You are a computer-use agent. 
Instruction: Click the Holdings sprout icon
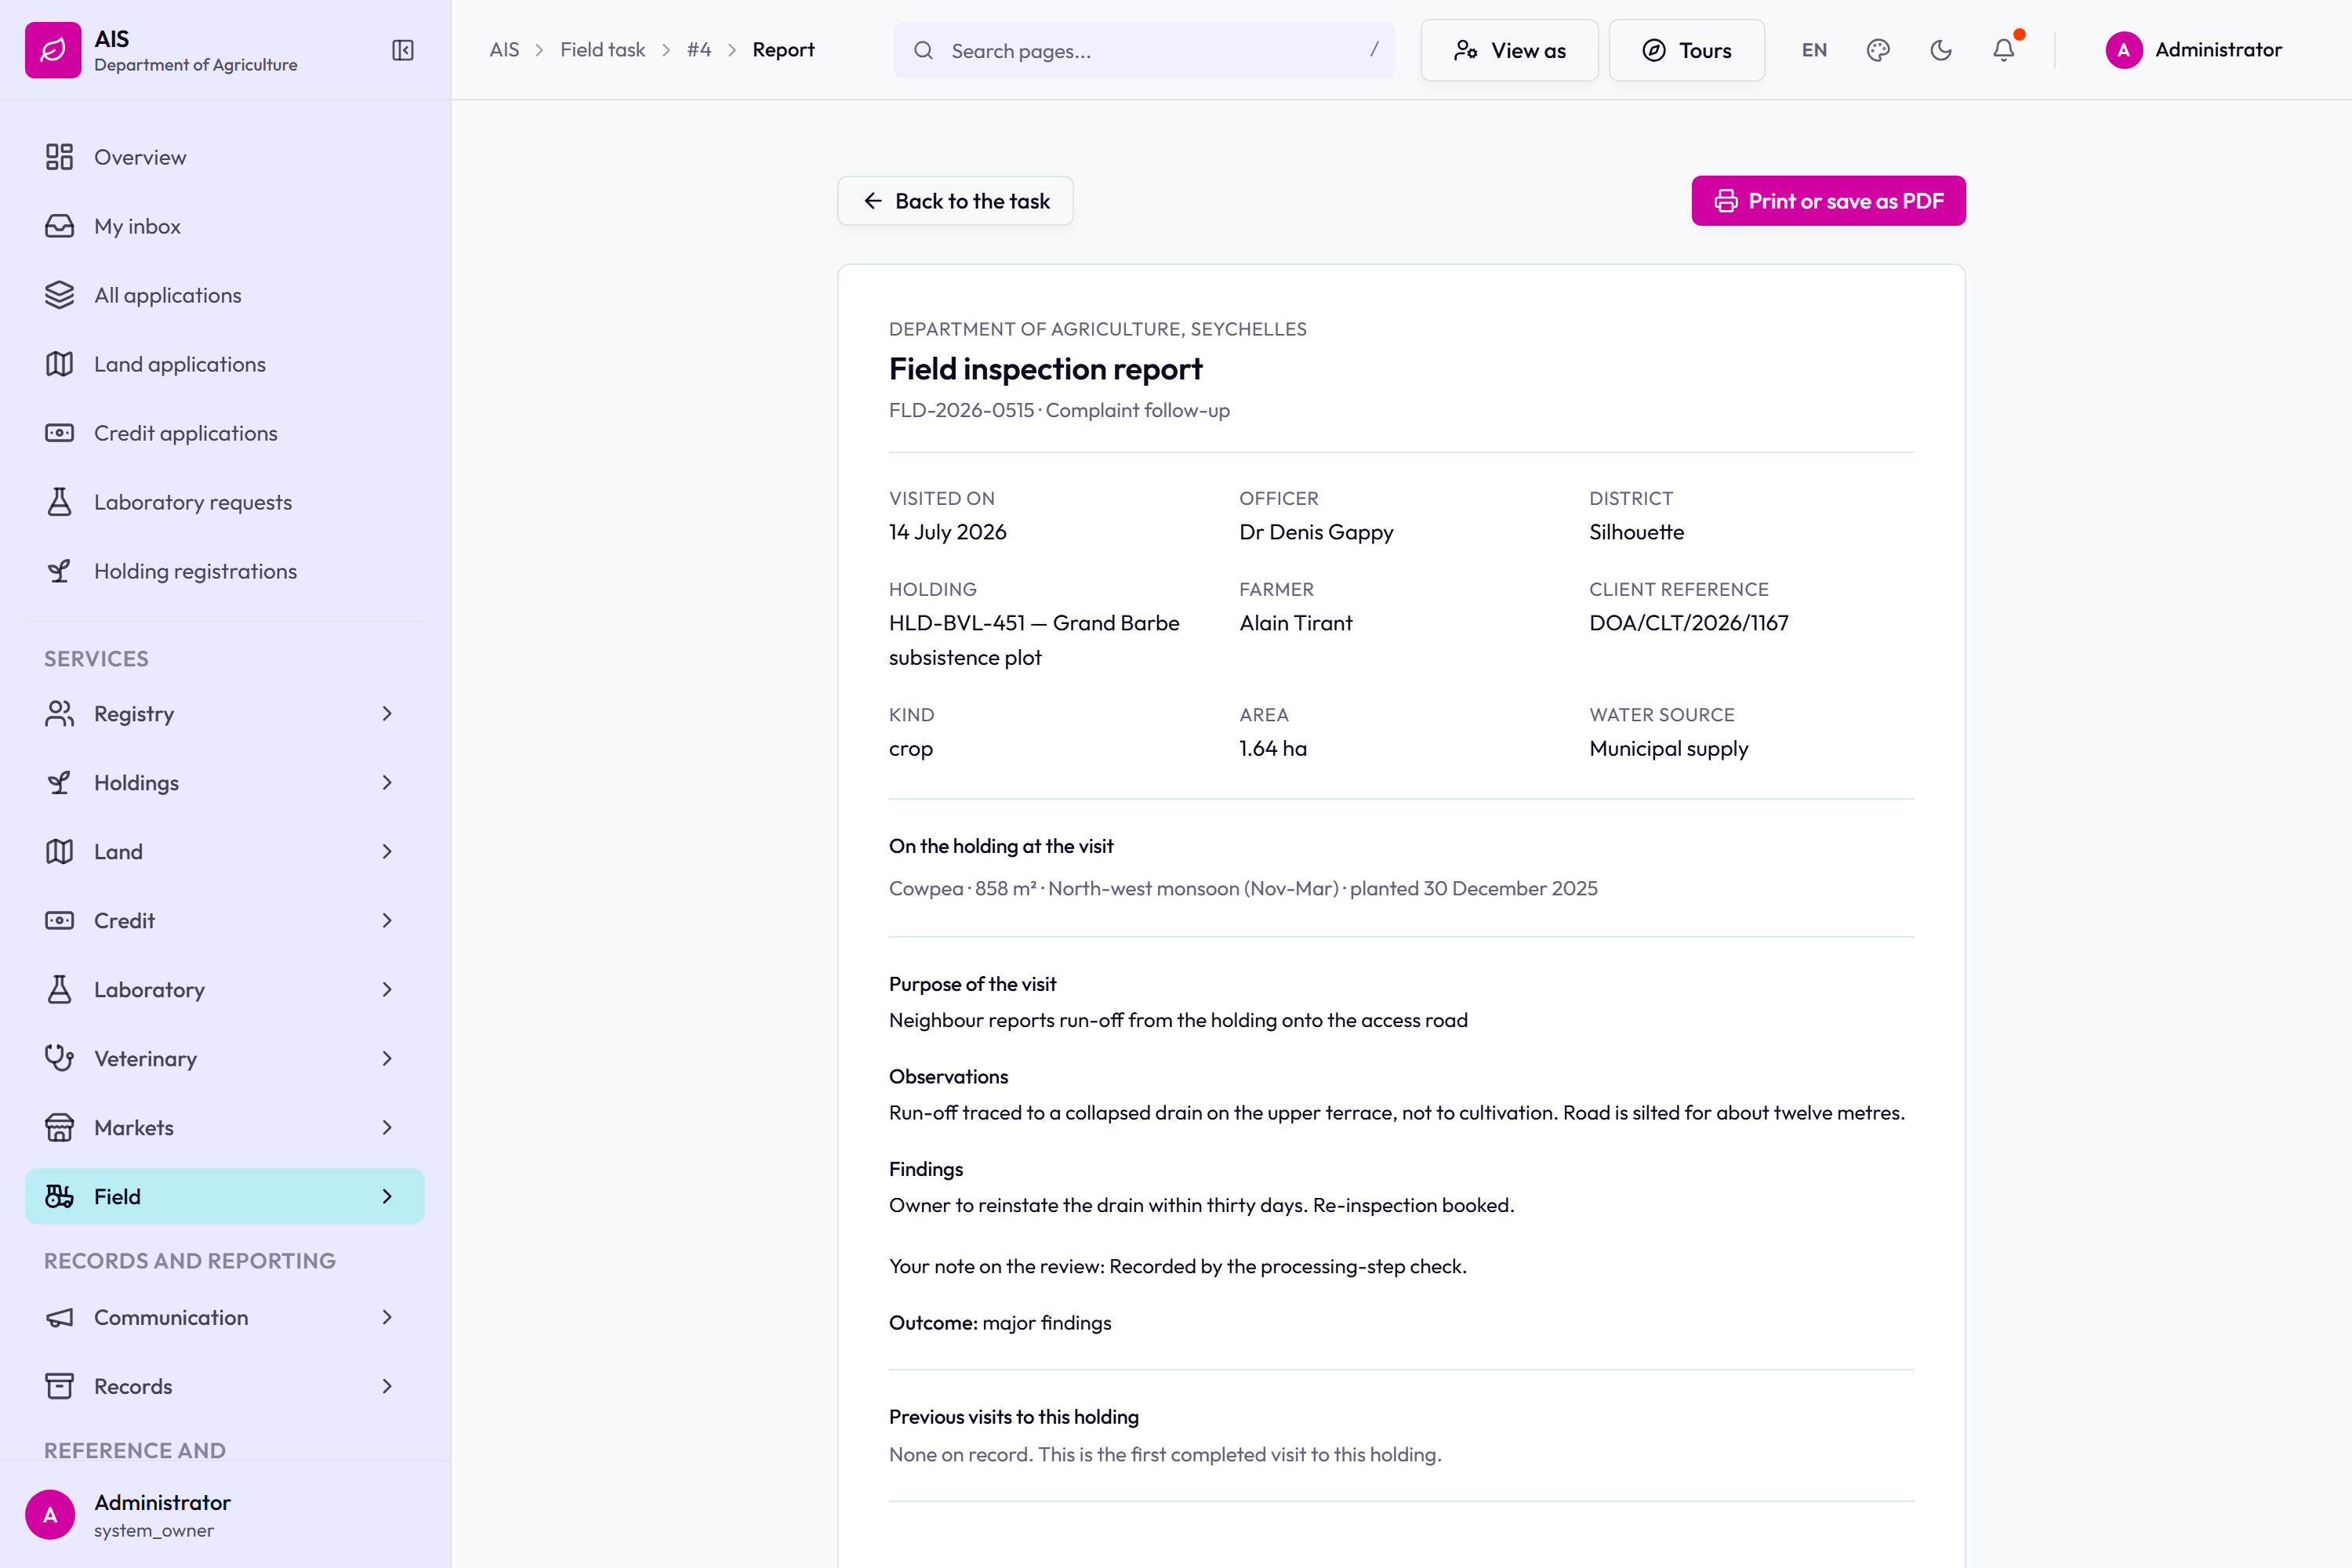click(60, 783)
